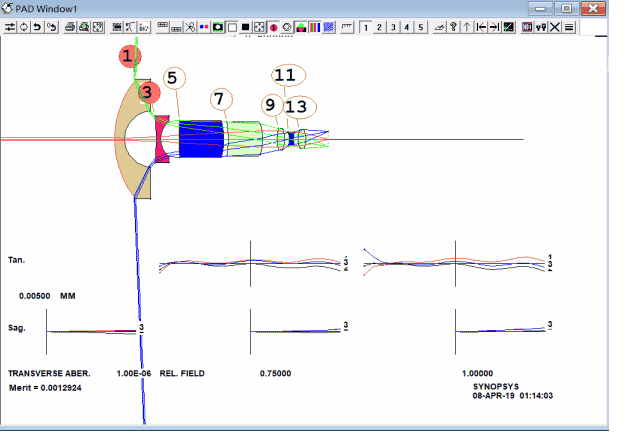627x442 pixels.
Task: Click surface label 7 on lens drawing
Action: (x=221, y=99)
